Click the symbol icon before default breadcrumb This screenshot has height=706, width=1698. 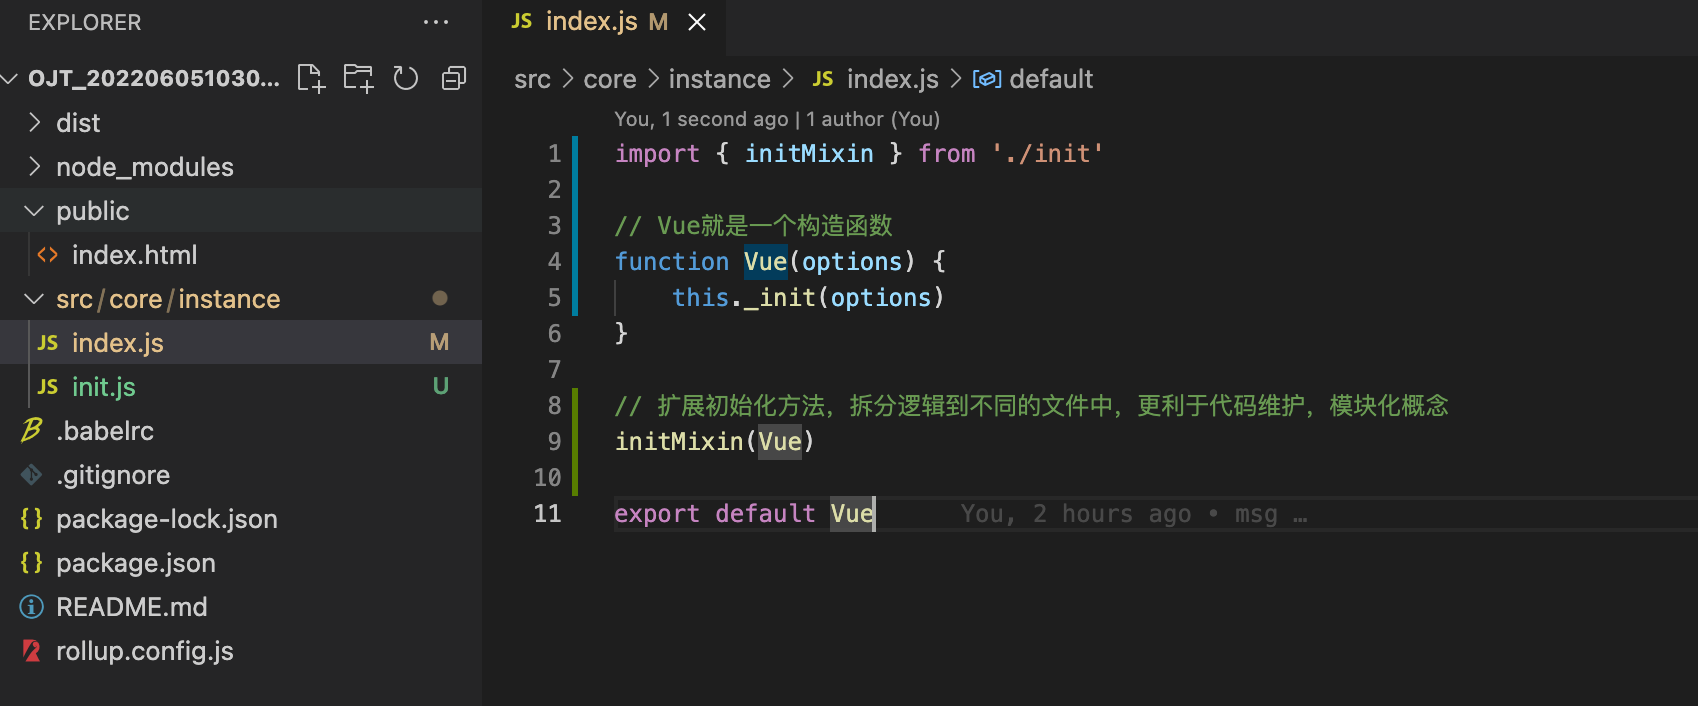[987, 79]
